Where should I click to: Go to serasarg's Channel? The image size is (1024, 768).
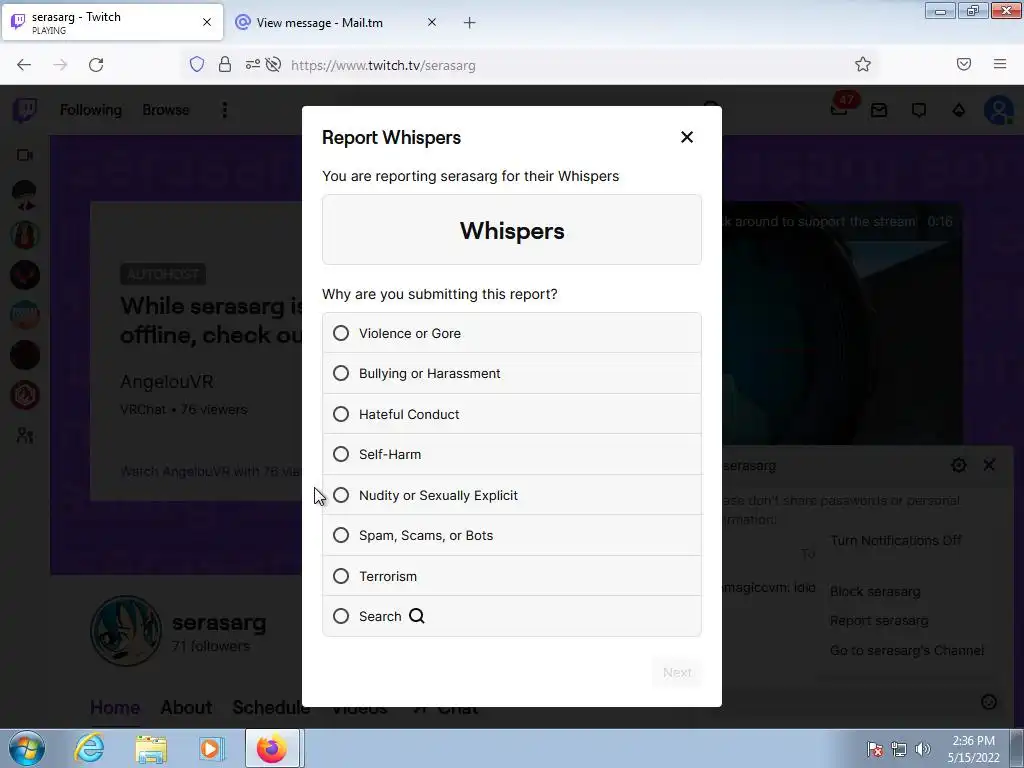(x=906, y=650)
